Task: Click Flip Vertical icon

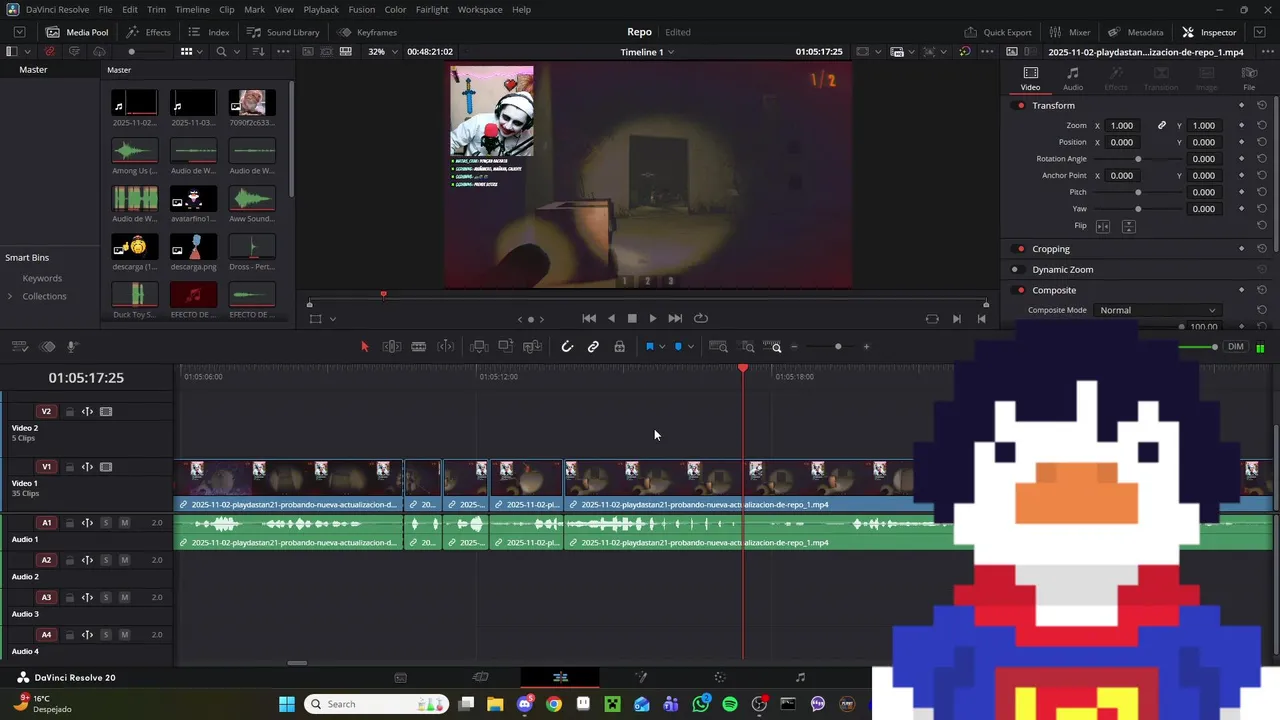Action: click(1128, 226)
